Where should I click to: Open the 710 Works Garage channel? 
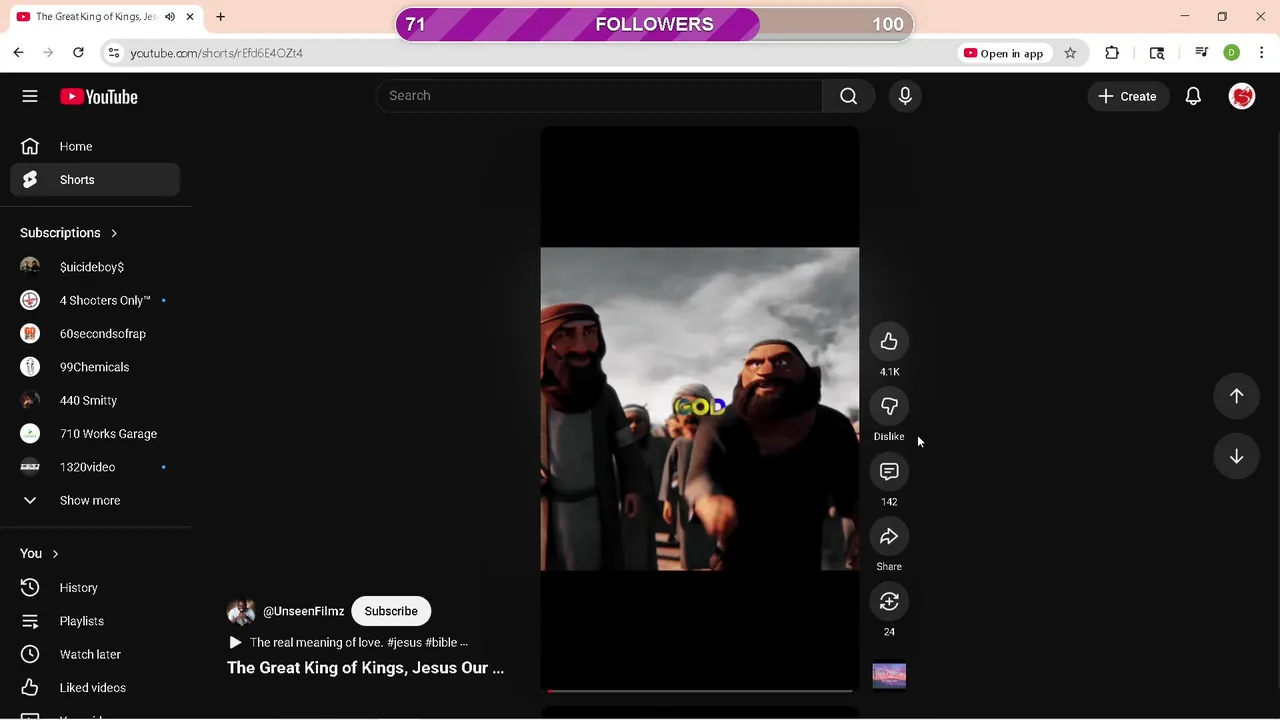95,434
